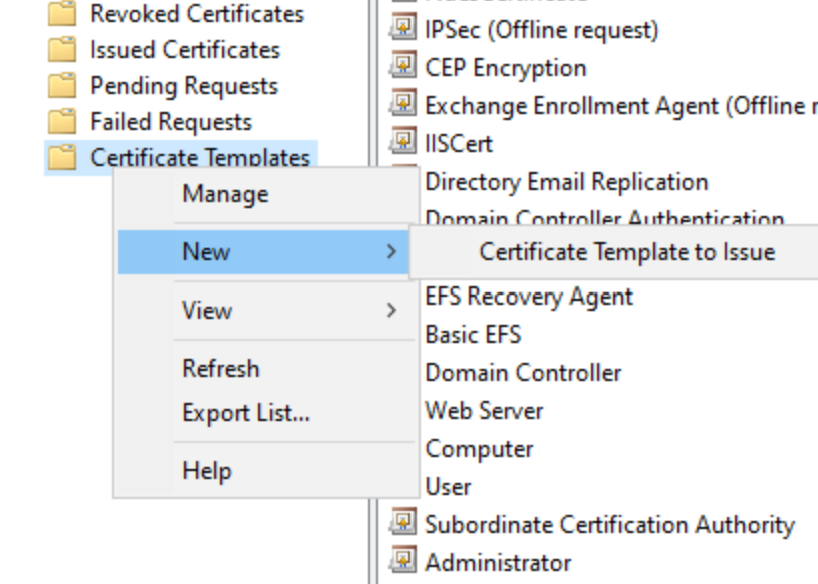Click the IISCert template icon
Image resolution: width=818 pixels, height=584 pixels.
pyautogui.click(x=403, y=141)
